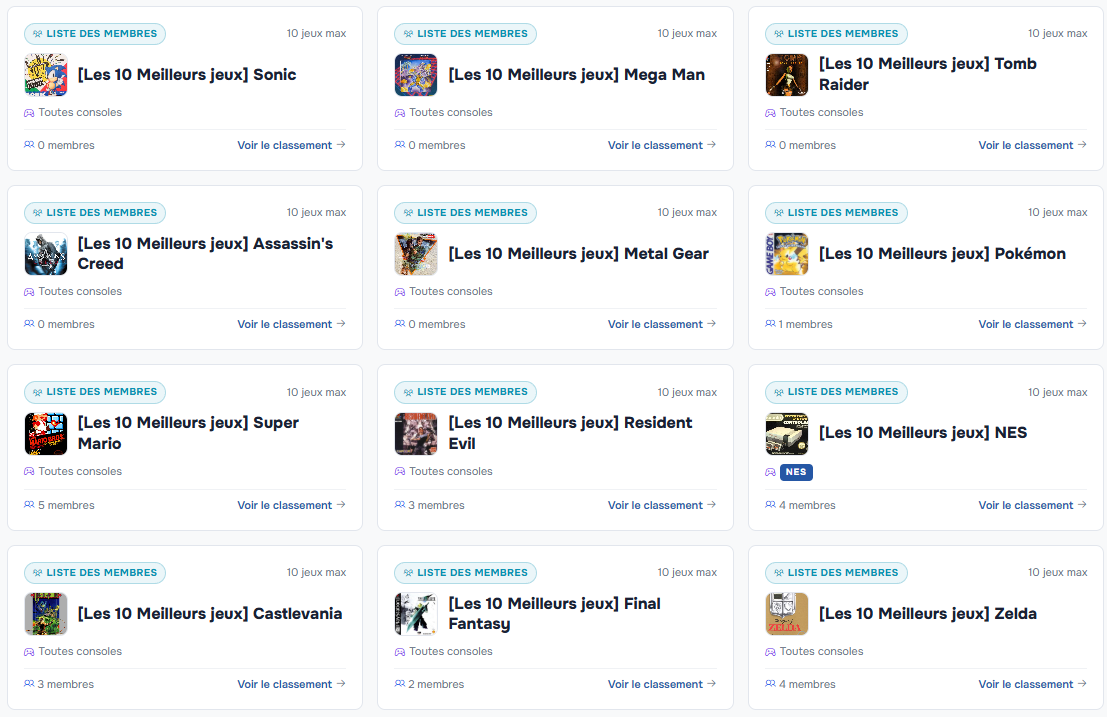1107x717 pixels.
Task: Click the gamepad icon on the Sonic card
Action: (29, 113)
